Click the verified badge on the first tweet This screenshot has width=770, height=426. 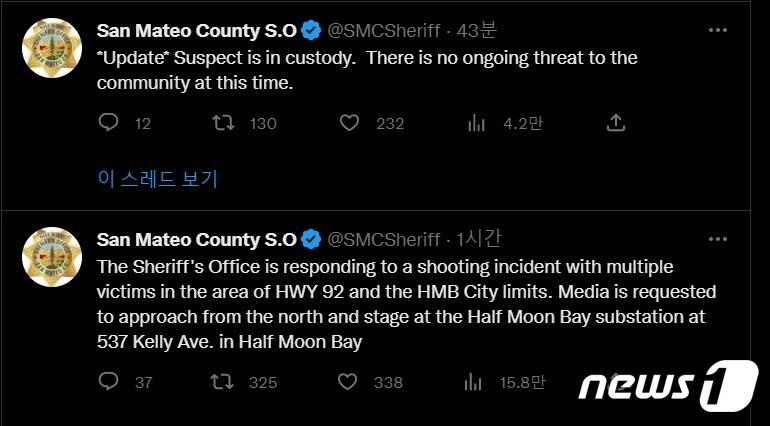pyautogui.click(x=311, y=31)
